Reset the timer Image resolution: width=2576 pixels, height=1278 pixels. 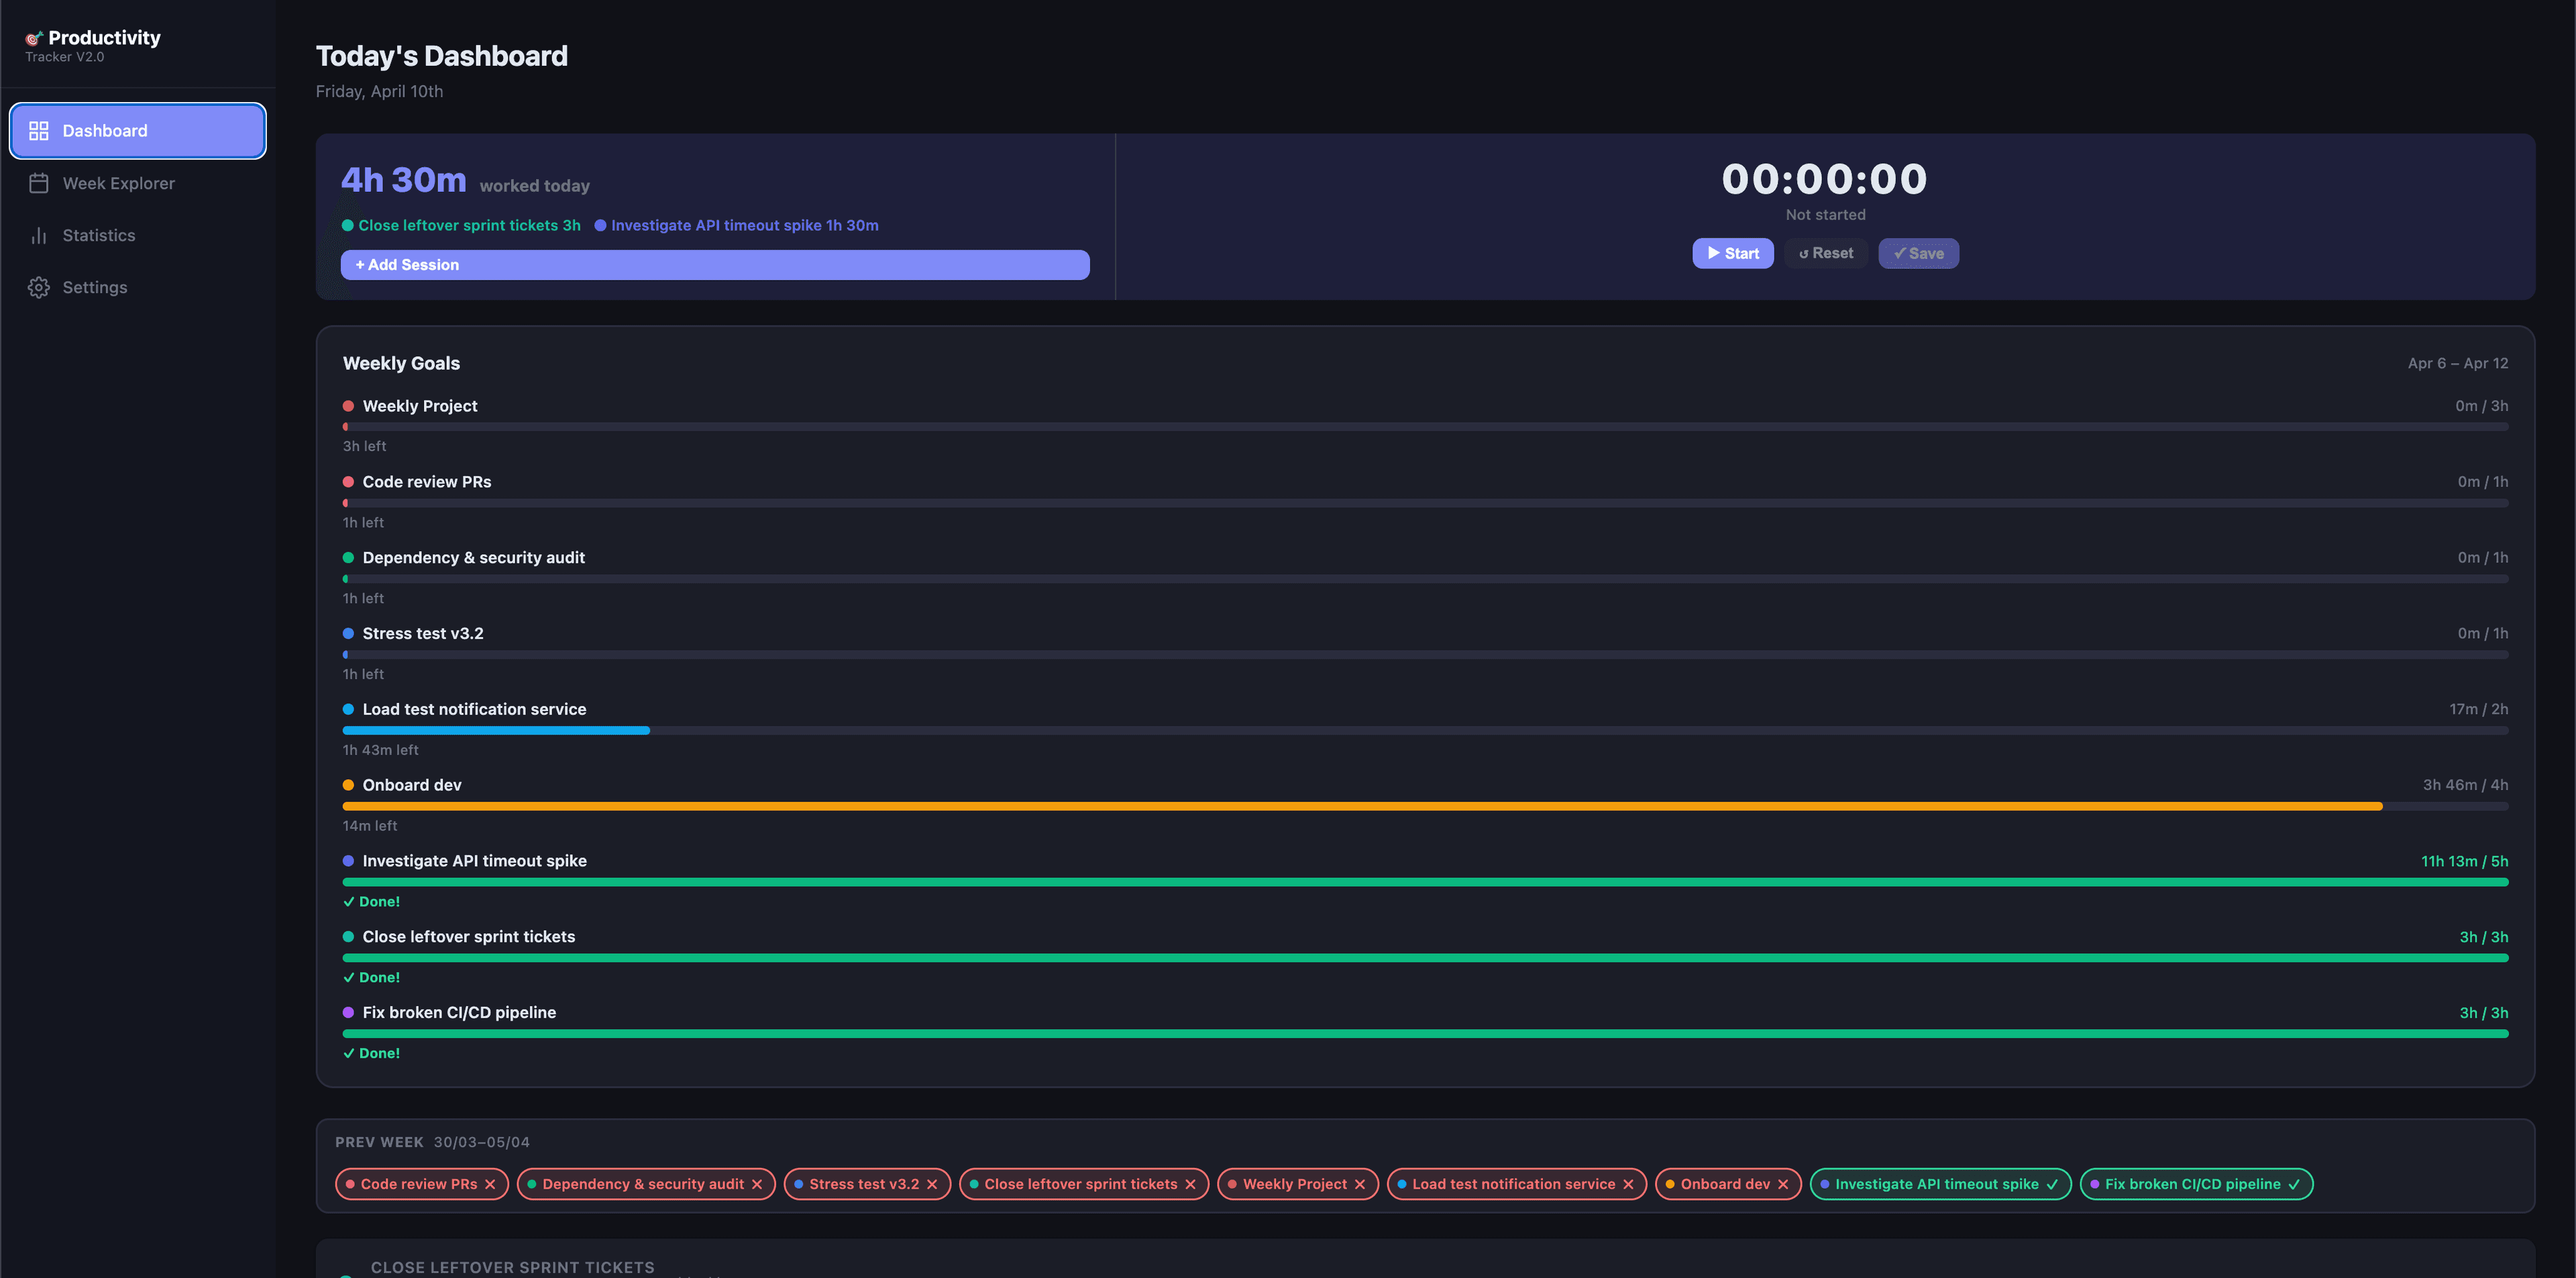pyautogui.click(x=1826, y=253)
